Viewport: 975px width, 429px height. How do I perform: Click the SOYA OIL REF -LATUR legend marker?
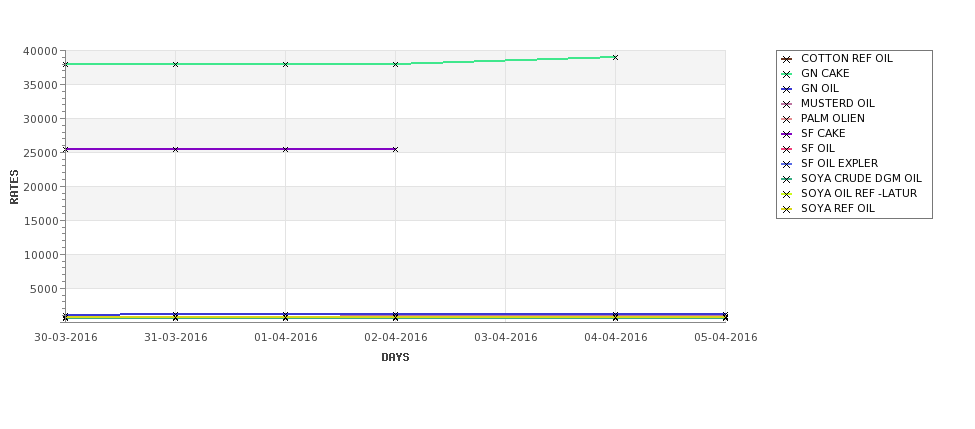click(x=786, y=194)
